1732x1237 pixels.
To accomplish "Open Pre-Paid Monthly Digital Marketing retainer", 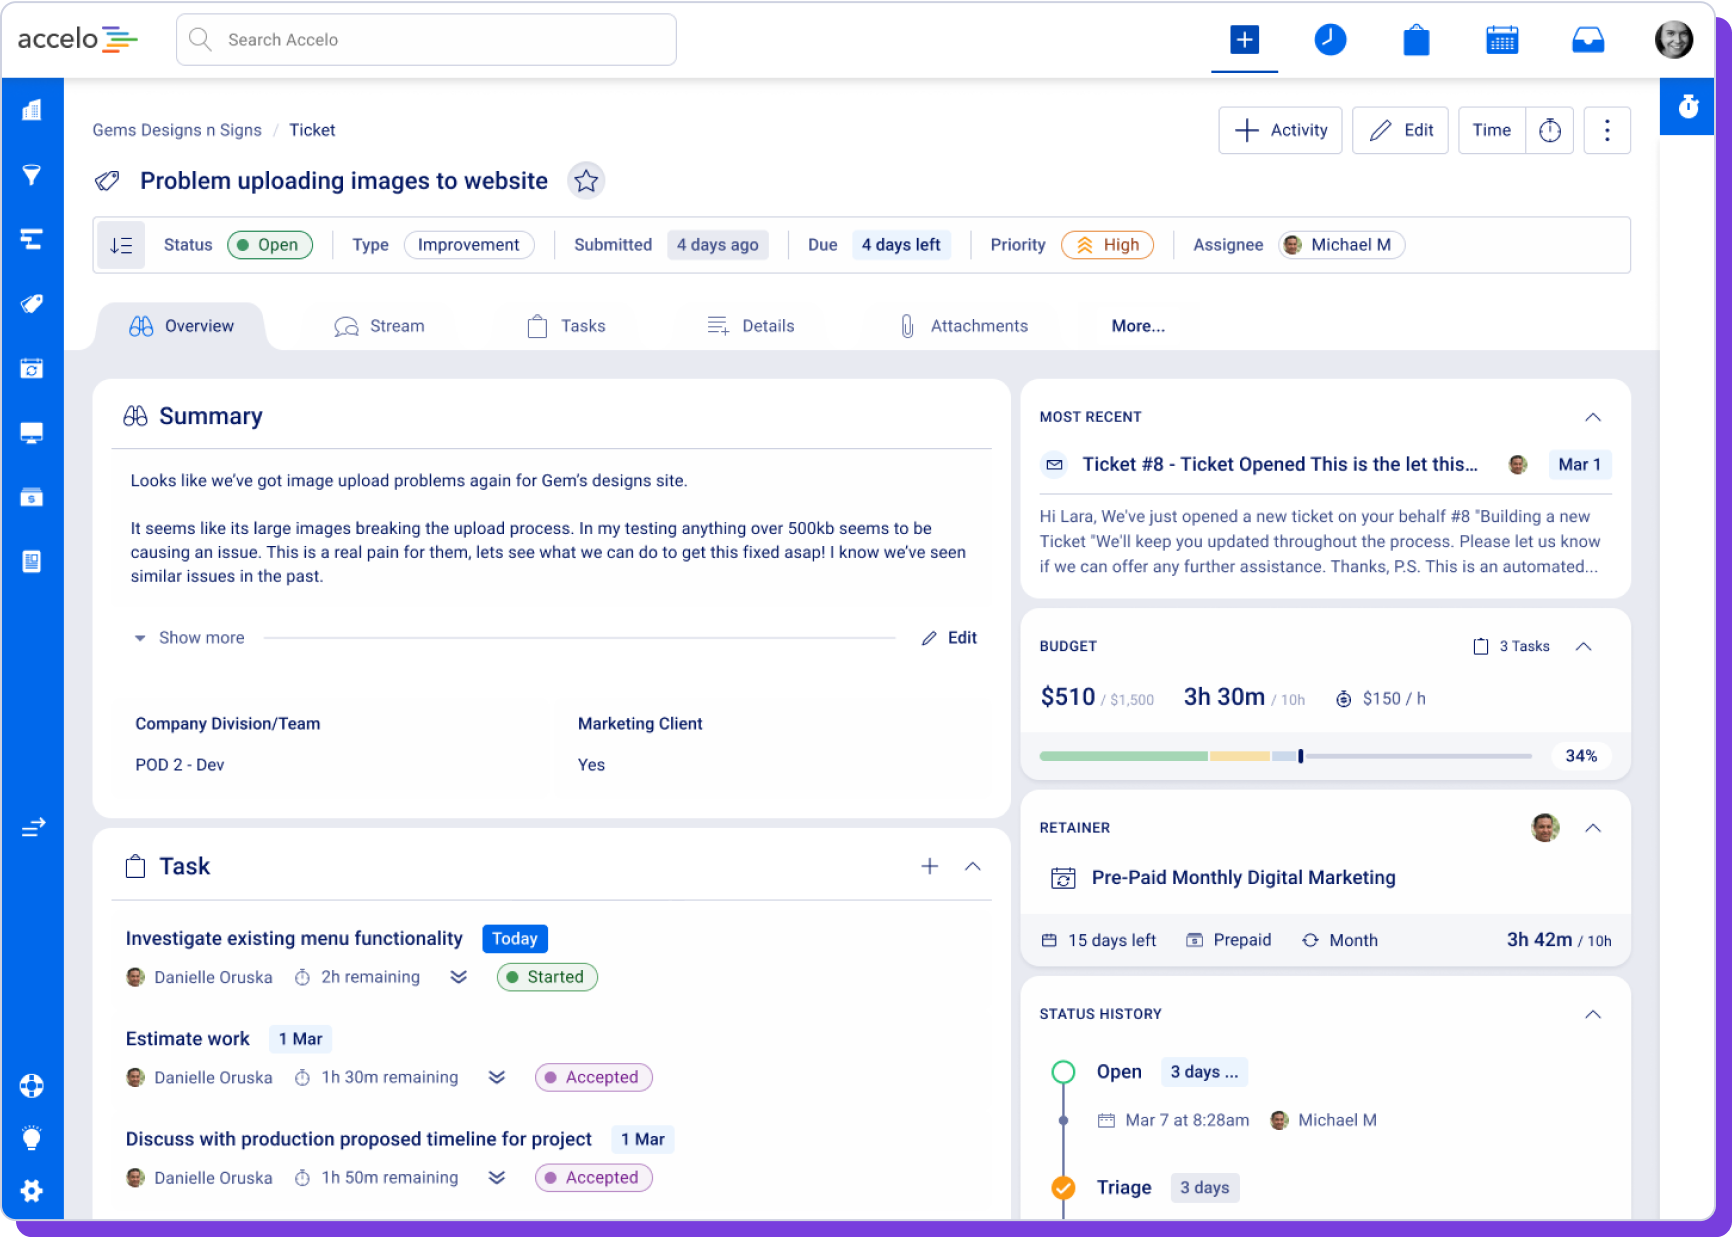I will [x=1243, y=878].
